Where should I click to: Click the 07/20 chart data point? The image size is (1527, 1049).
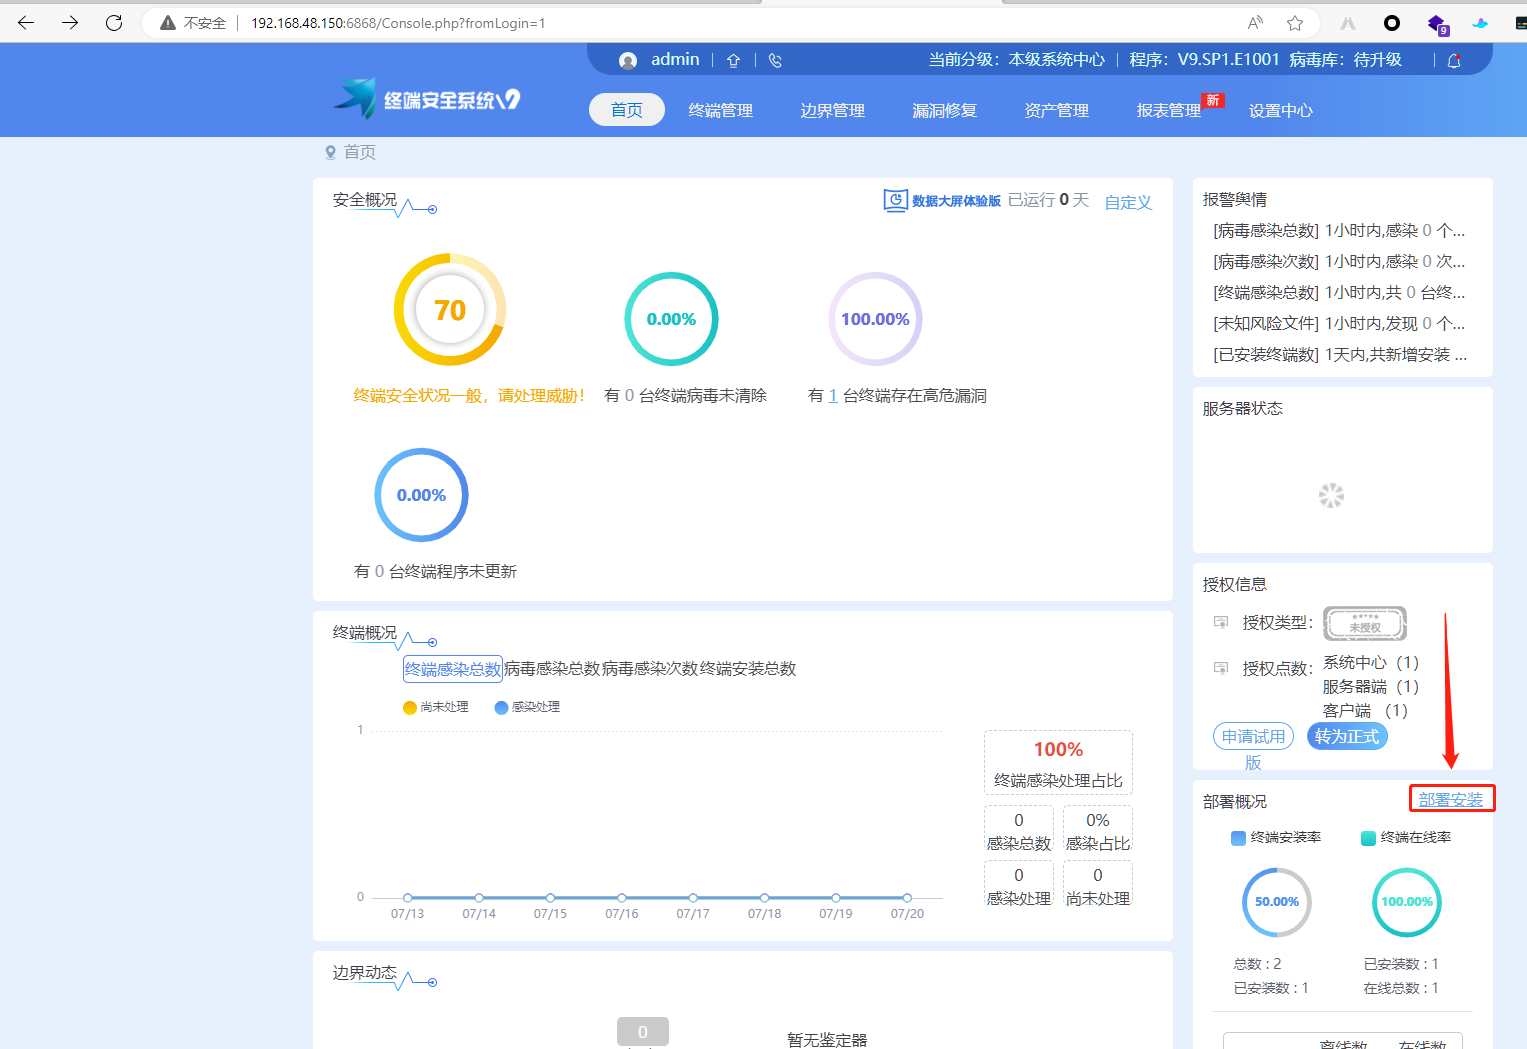(x=907, y=898)
